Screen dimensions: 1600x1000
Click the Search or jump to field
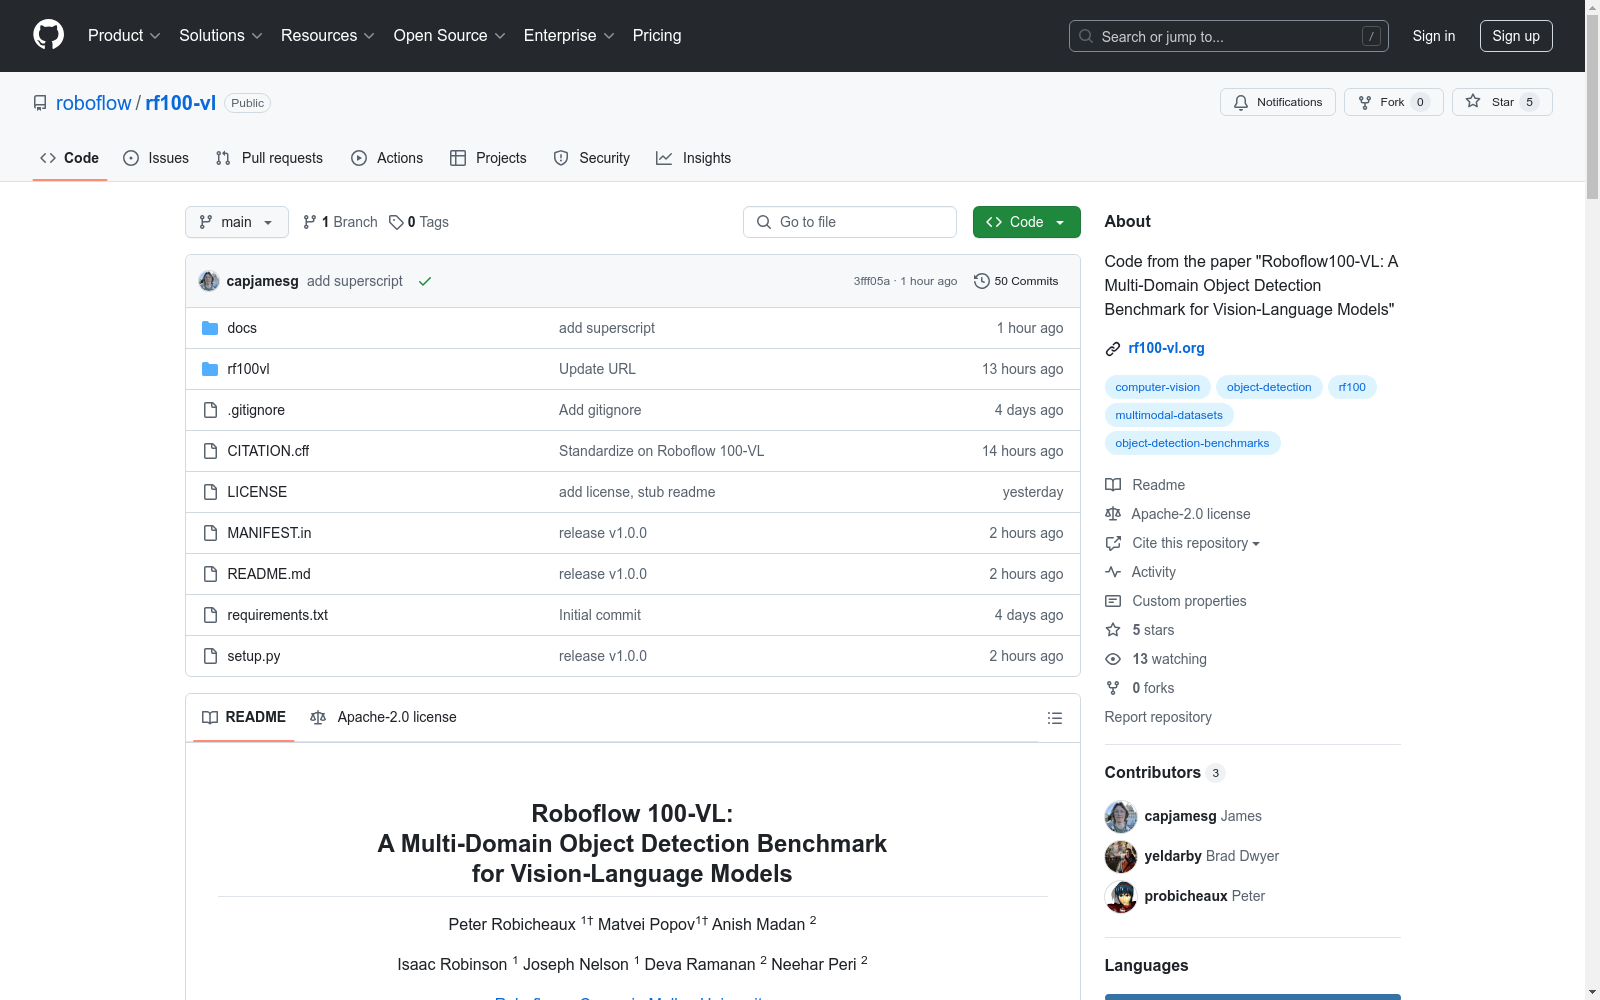(1229, 36)
